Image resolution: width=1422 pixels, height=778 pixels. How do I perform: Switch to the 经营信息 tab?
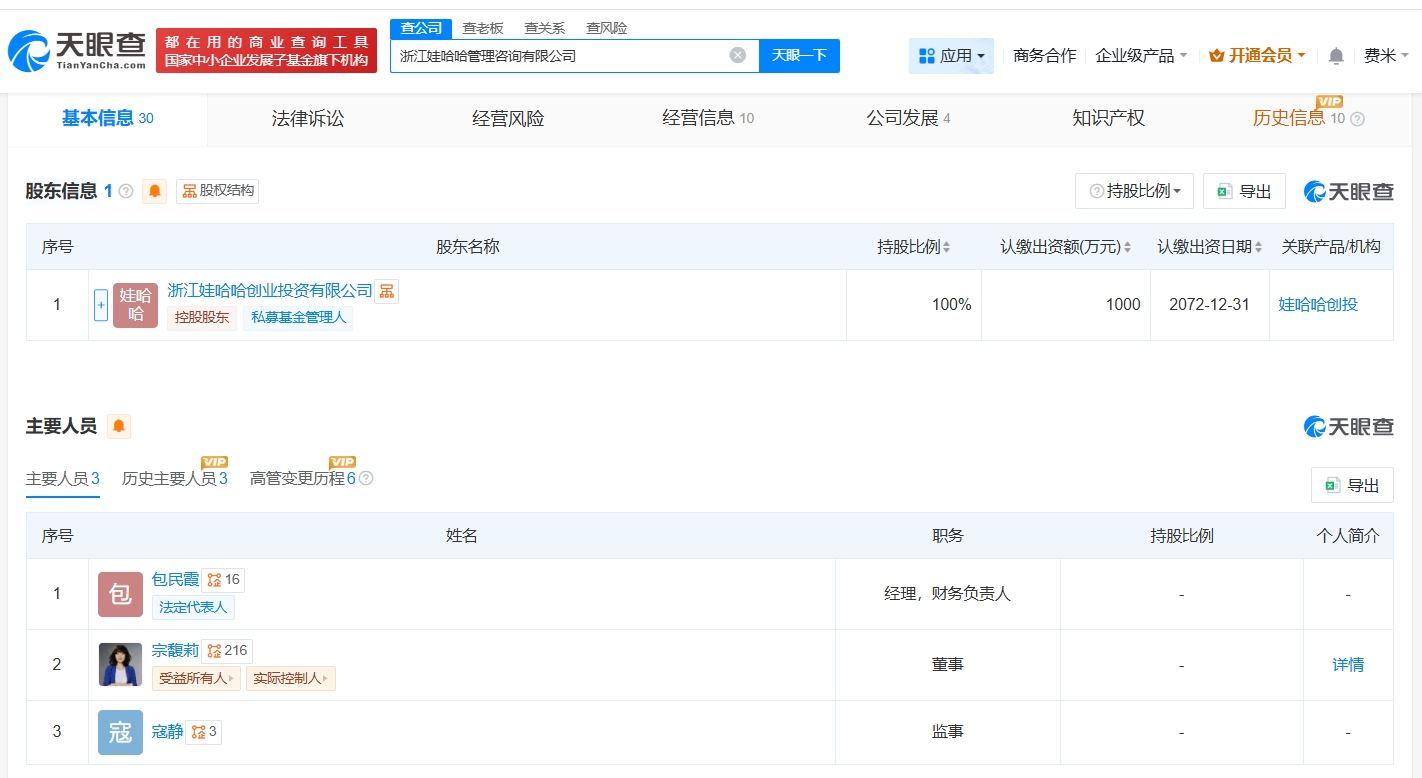tap(707, 119)
